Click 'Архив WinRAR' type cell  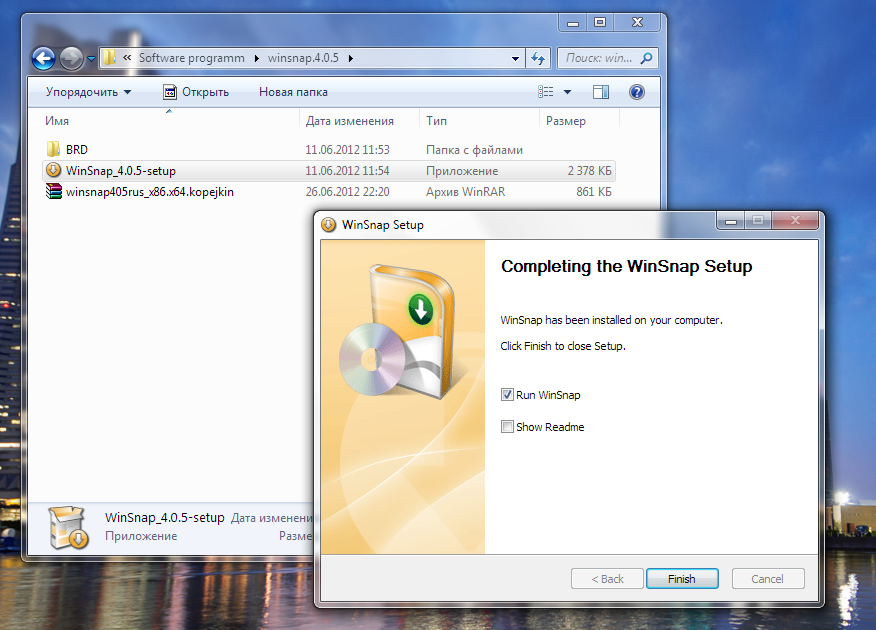tap(465, 192)
